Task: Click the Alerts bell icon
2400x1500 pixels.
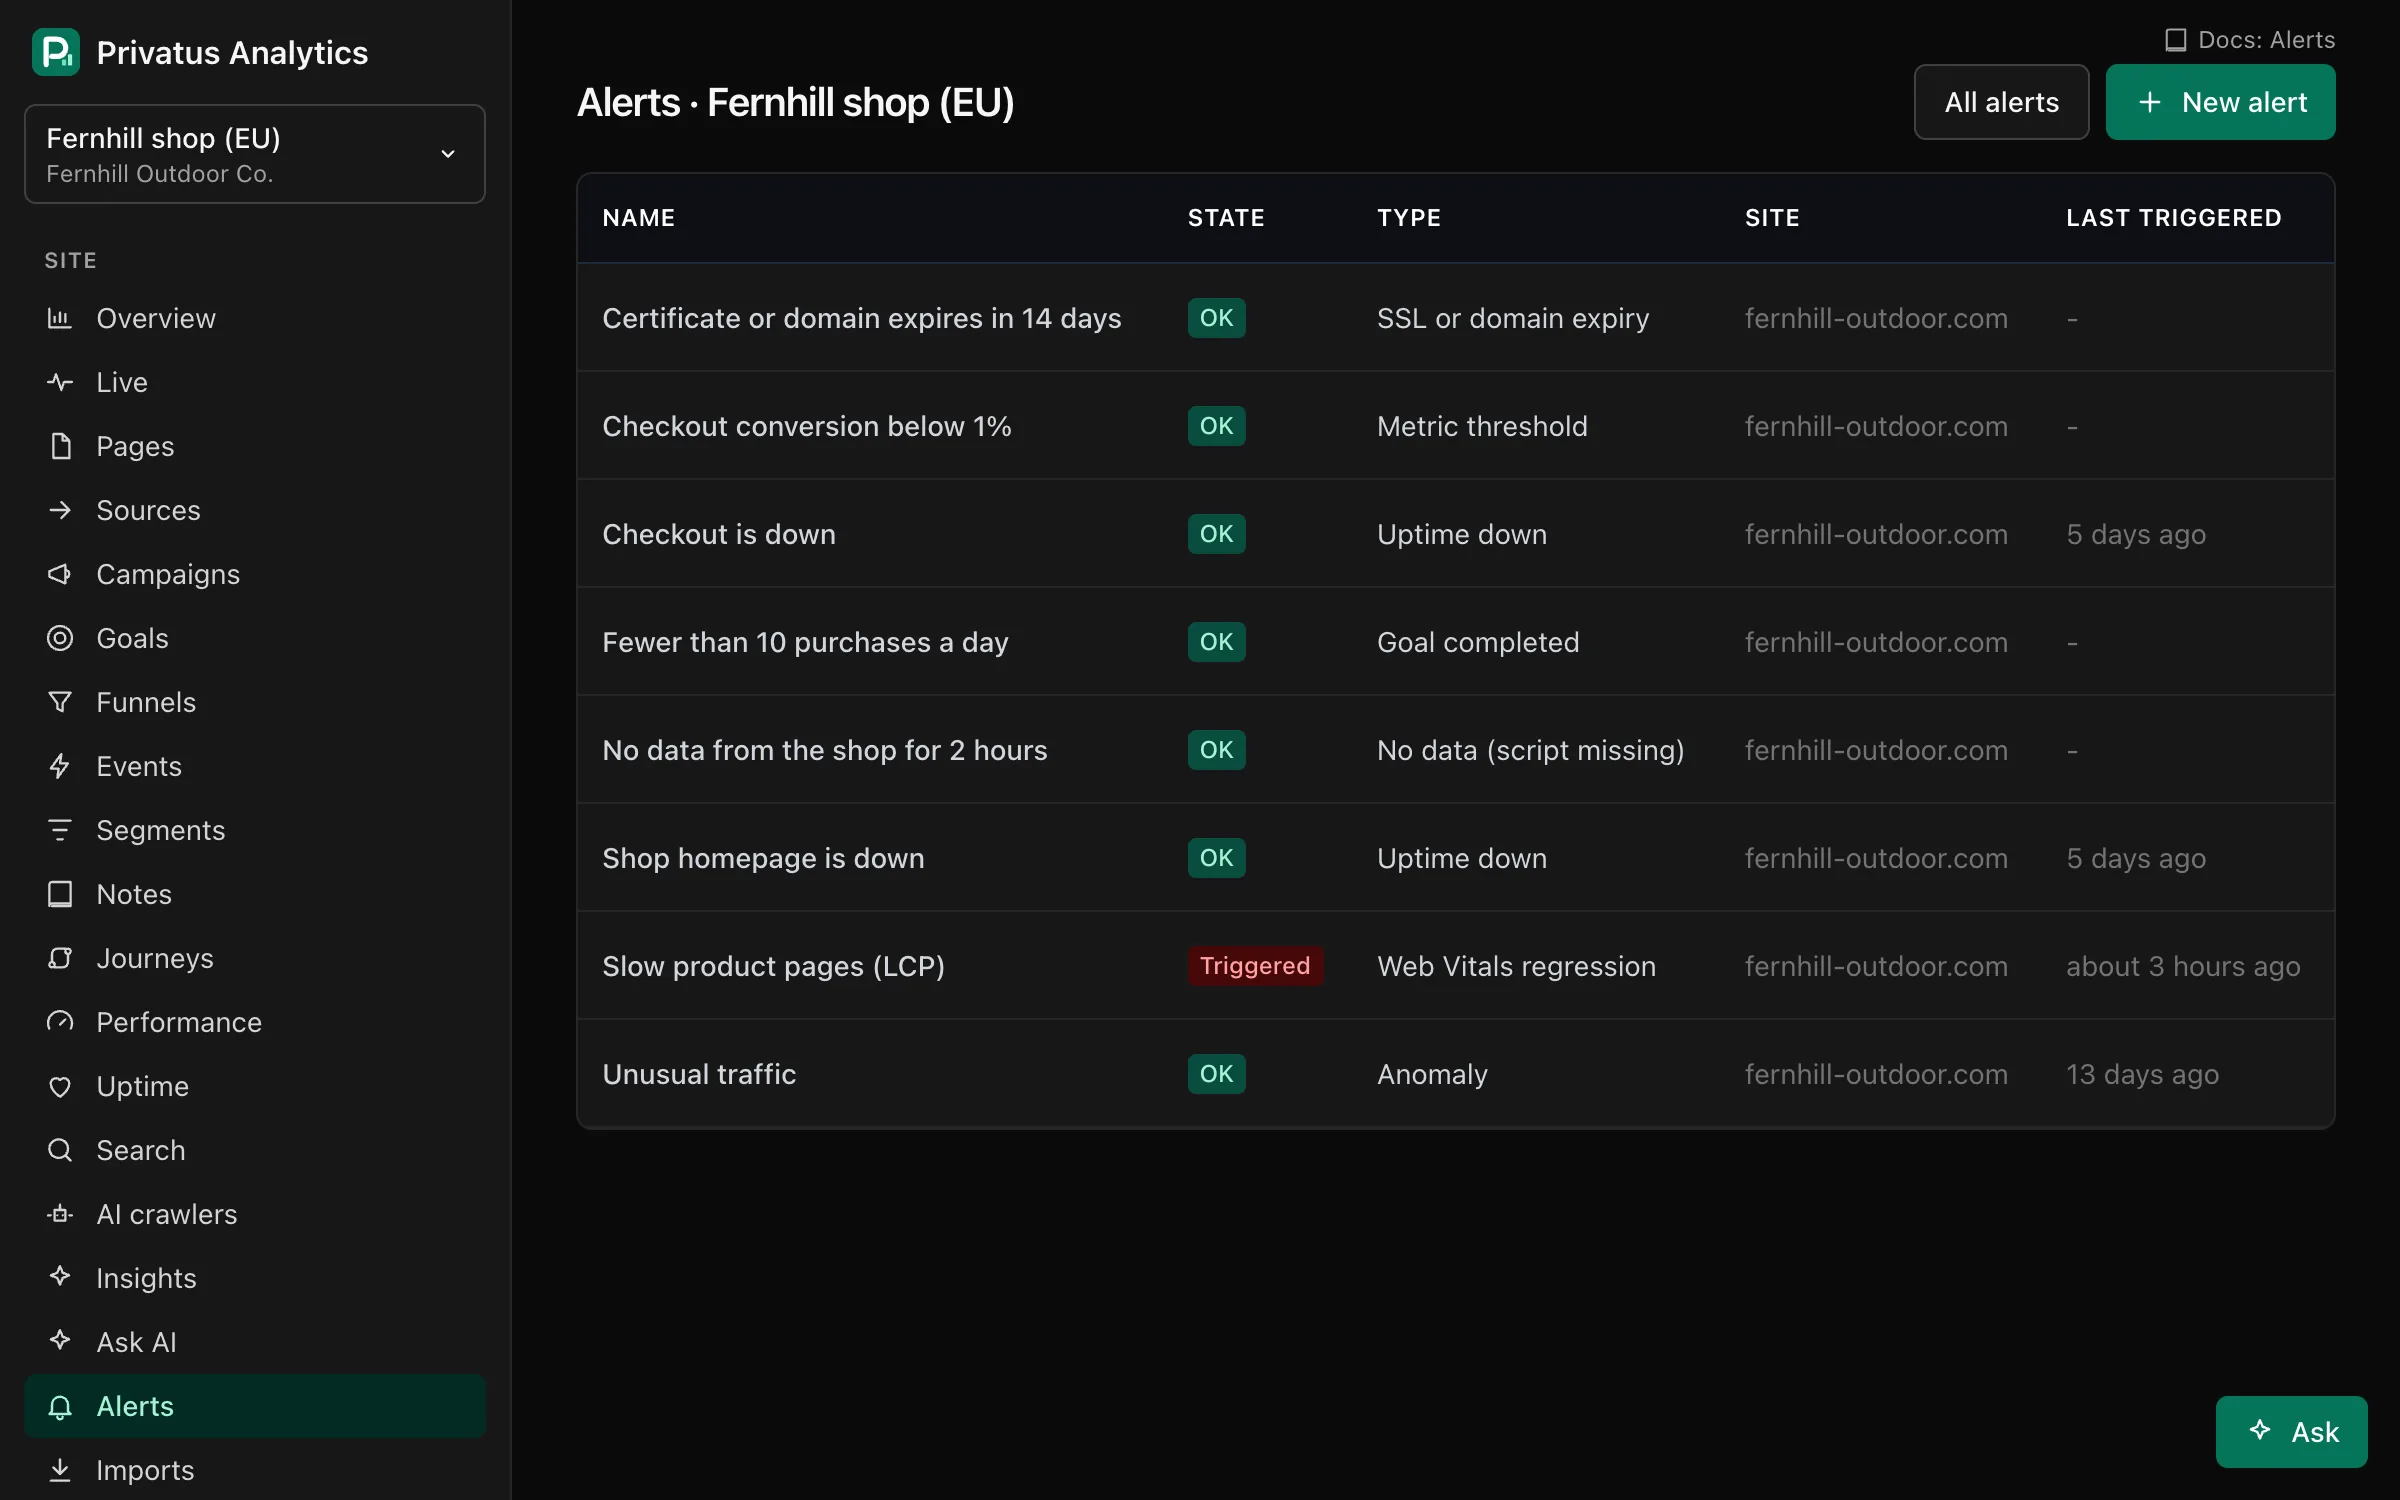Action: [x=60, y=1406]
